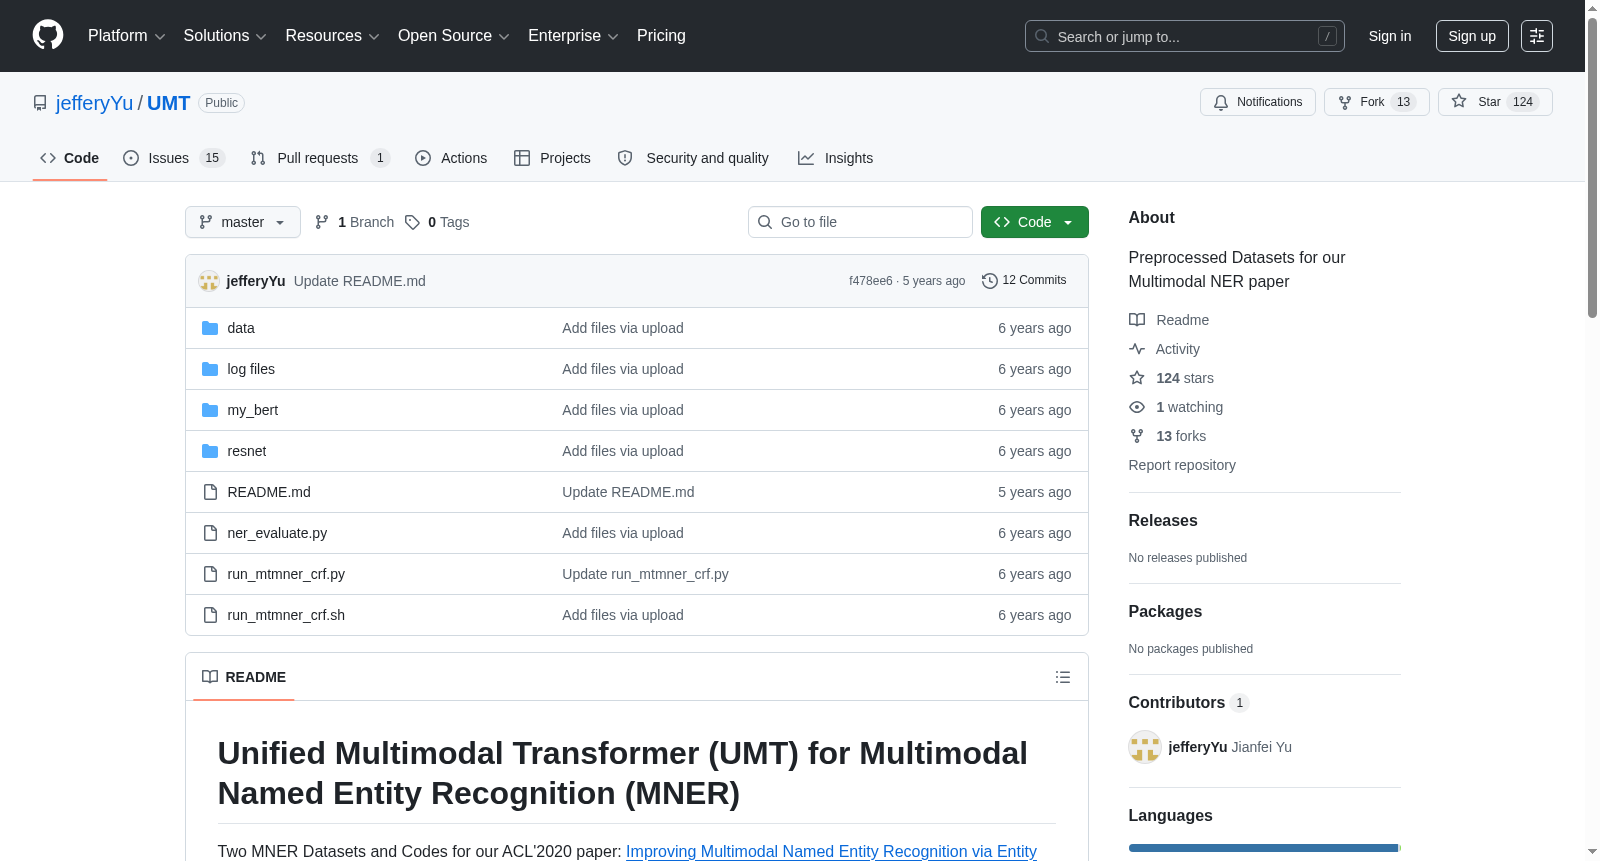Image resolution: width=1600 pixels, height=861 pixels.
Task: Open the jefferyYu owner profile link
Action: point(94,103)
